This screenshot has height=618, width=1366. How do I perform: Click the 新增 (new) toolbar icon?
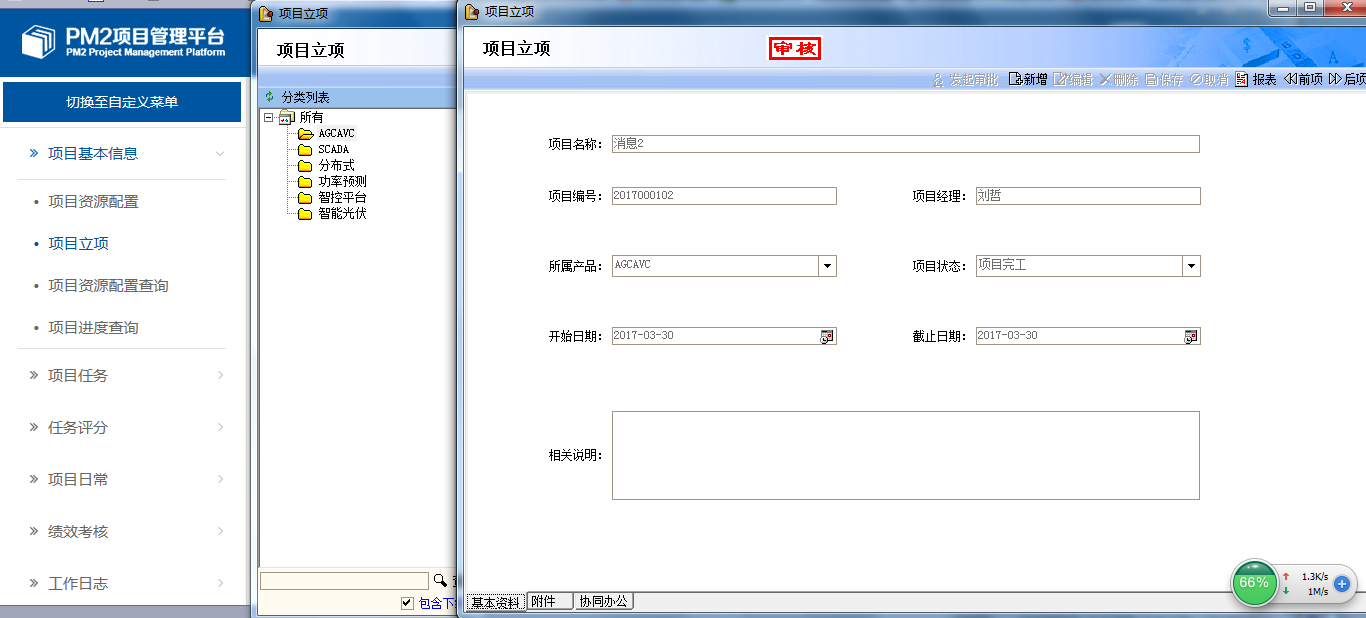click(x=1015, y=80)
